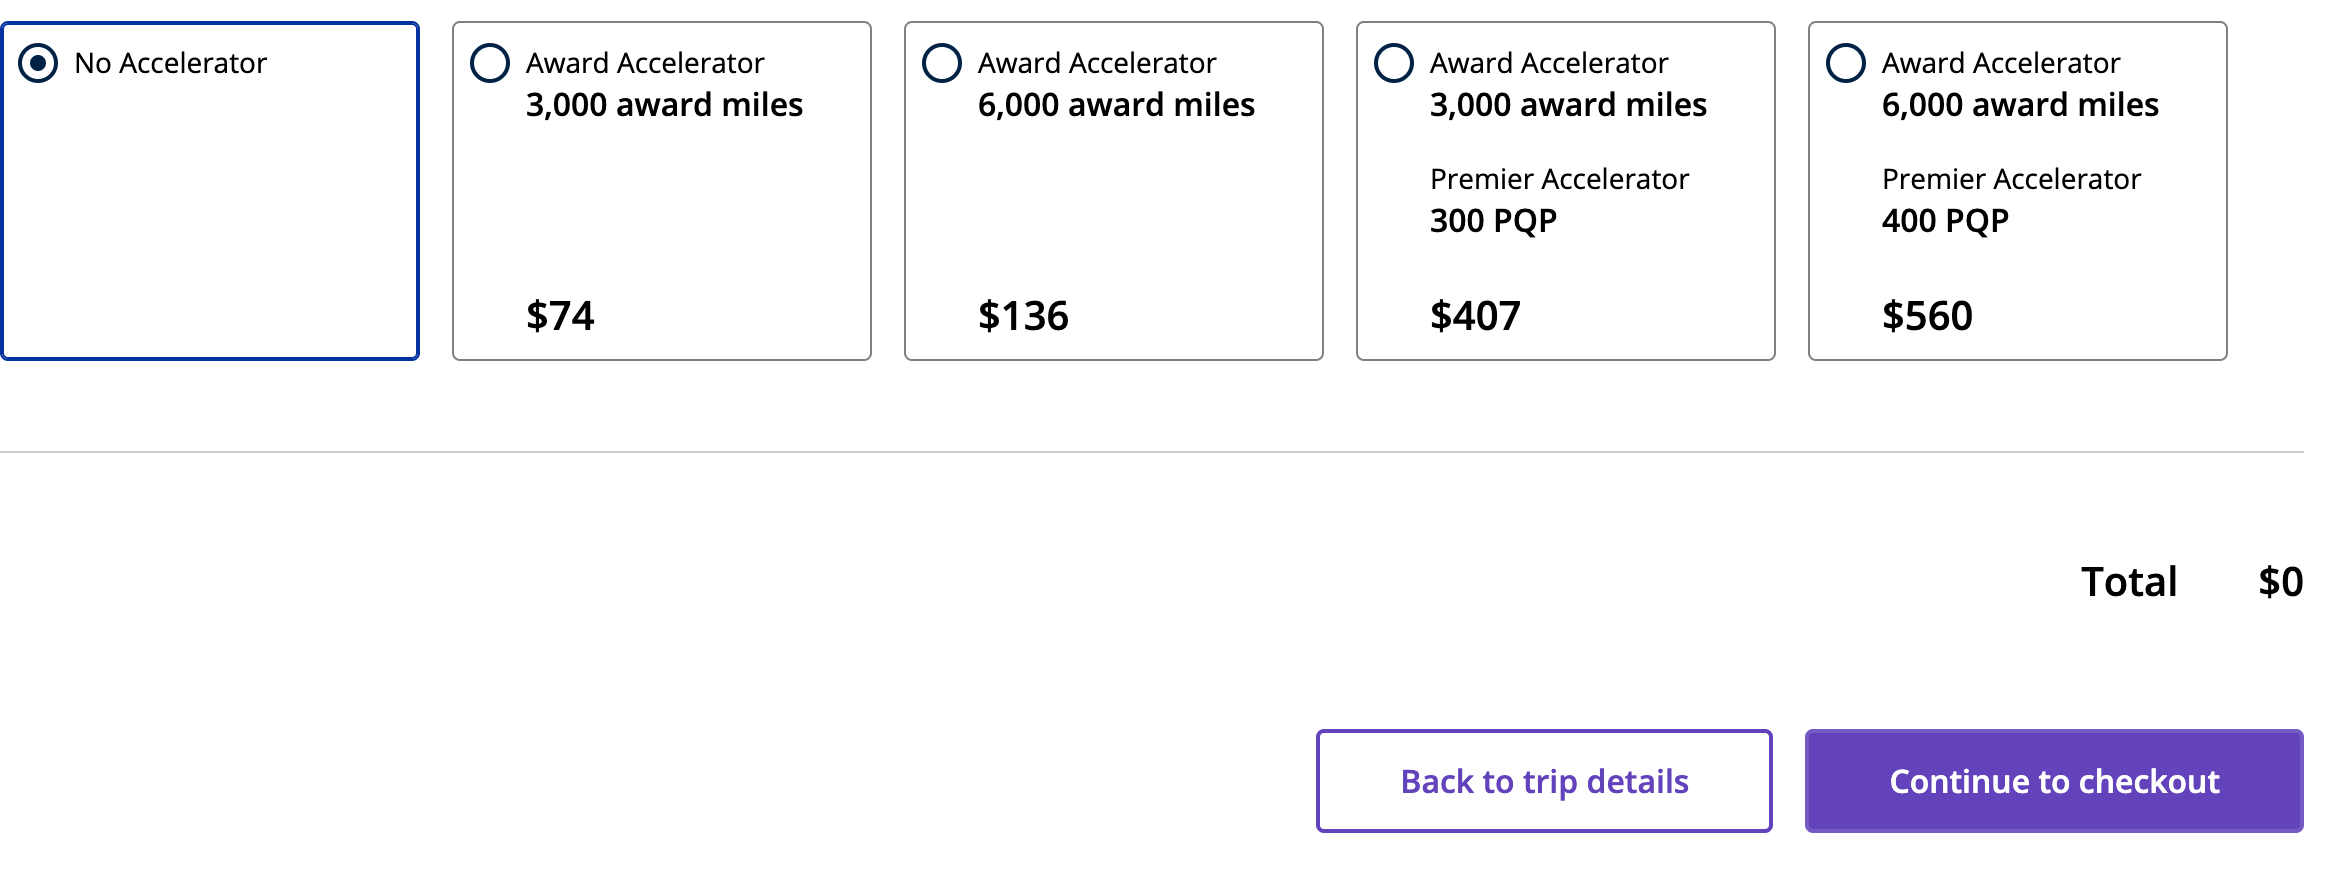
Task: Click the $560 price
Action: coord(1927,316)
